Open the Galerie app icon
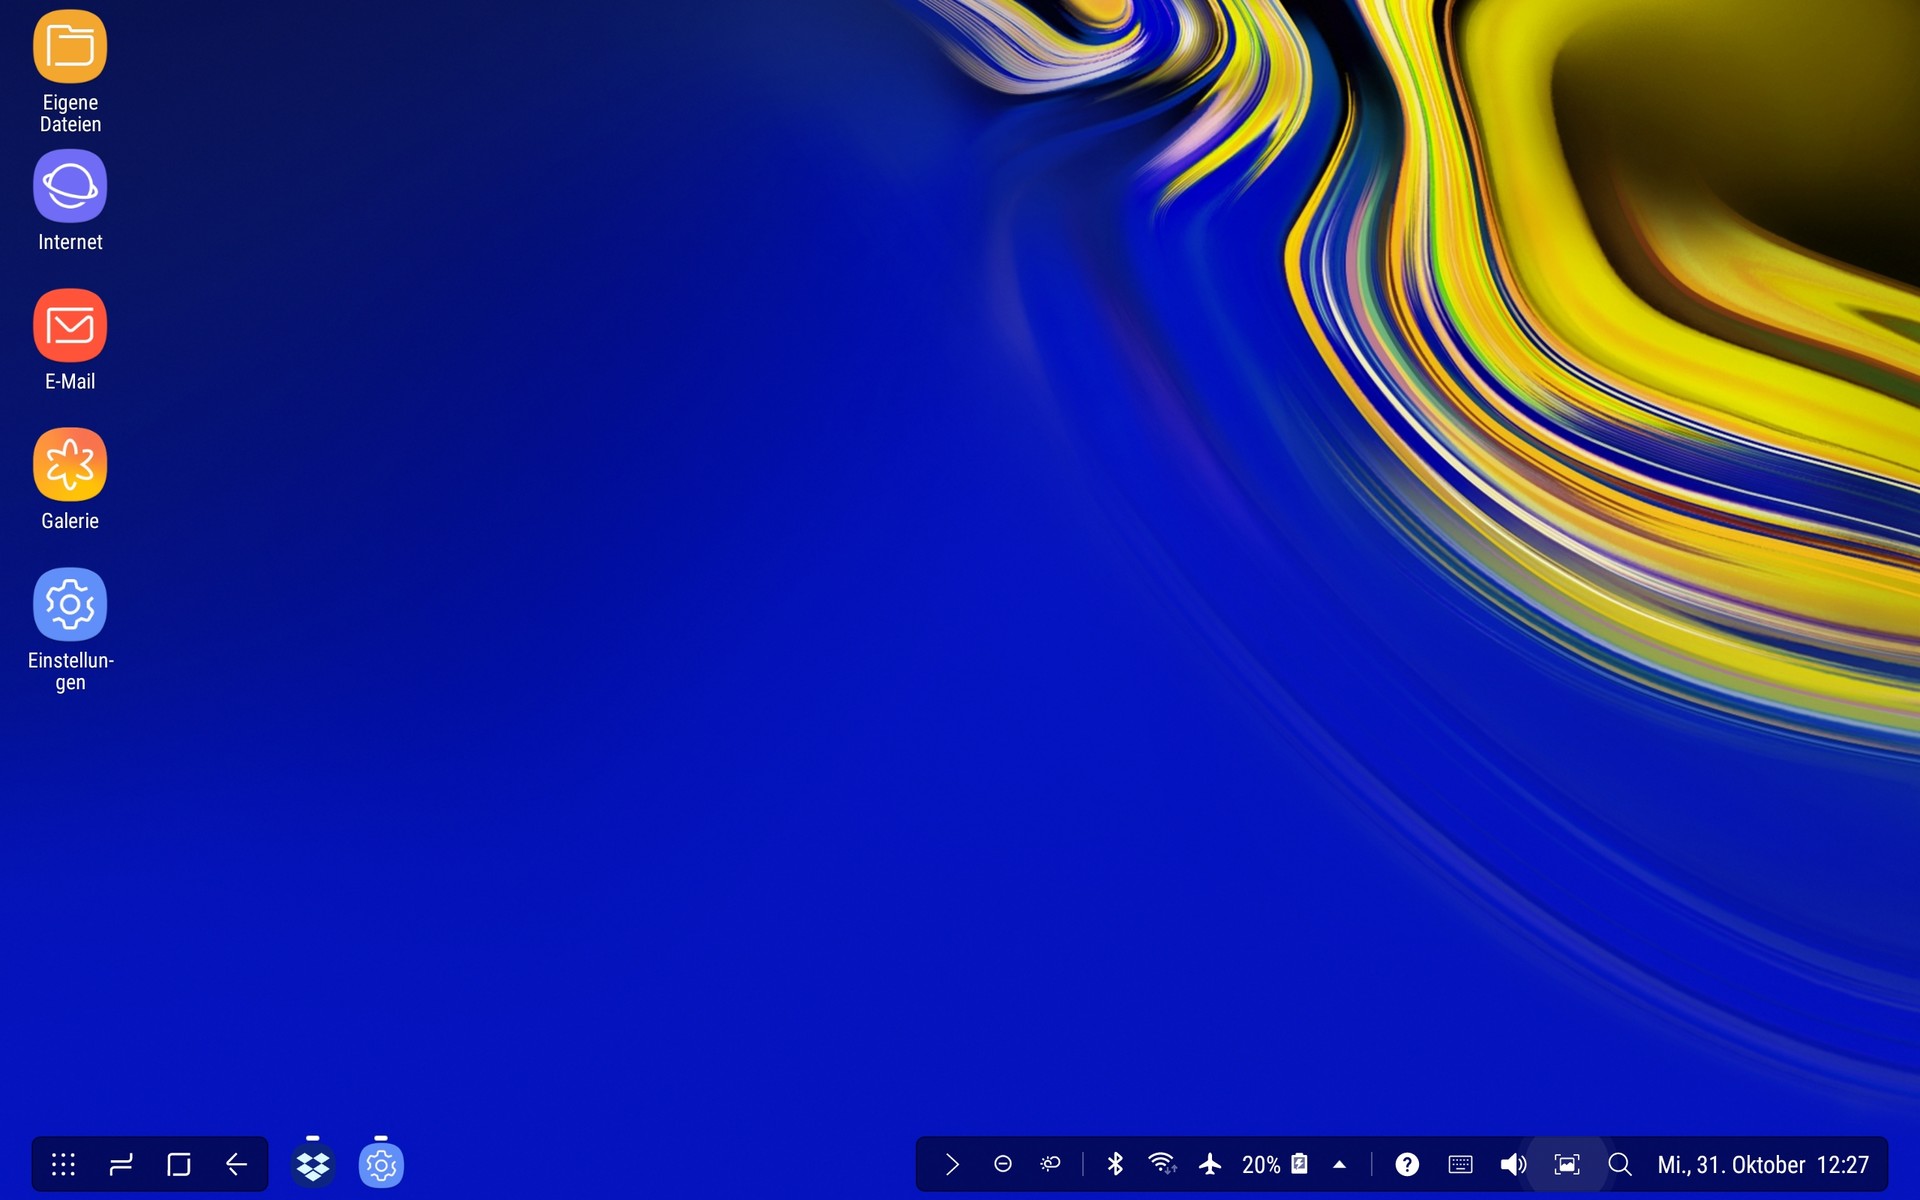The image size is (1920, 1200). [70, 465]
